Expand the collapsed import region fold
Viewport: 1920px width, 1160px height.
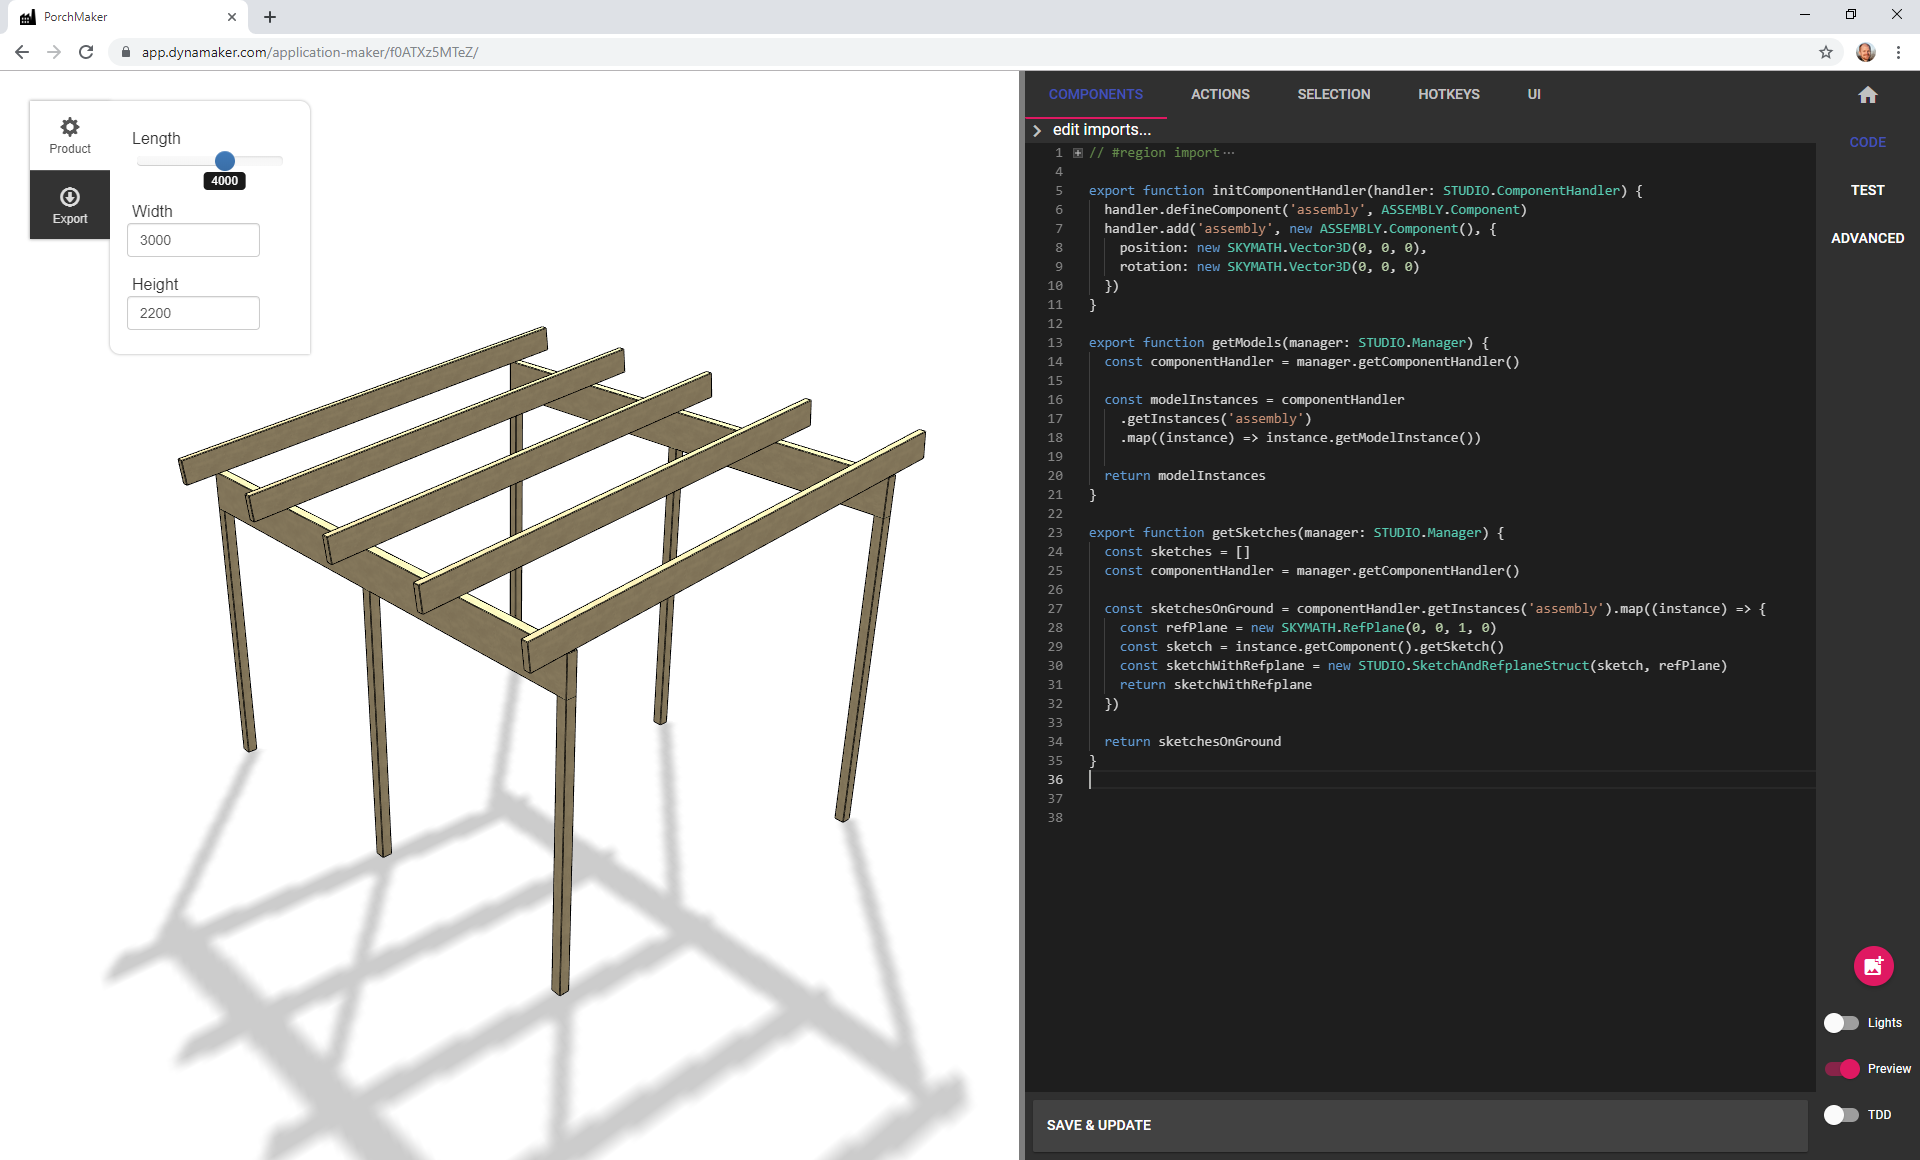click(1077, 153)
